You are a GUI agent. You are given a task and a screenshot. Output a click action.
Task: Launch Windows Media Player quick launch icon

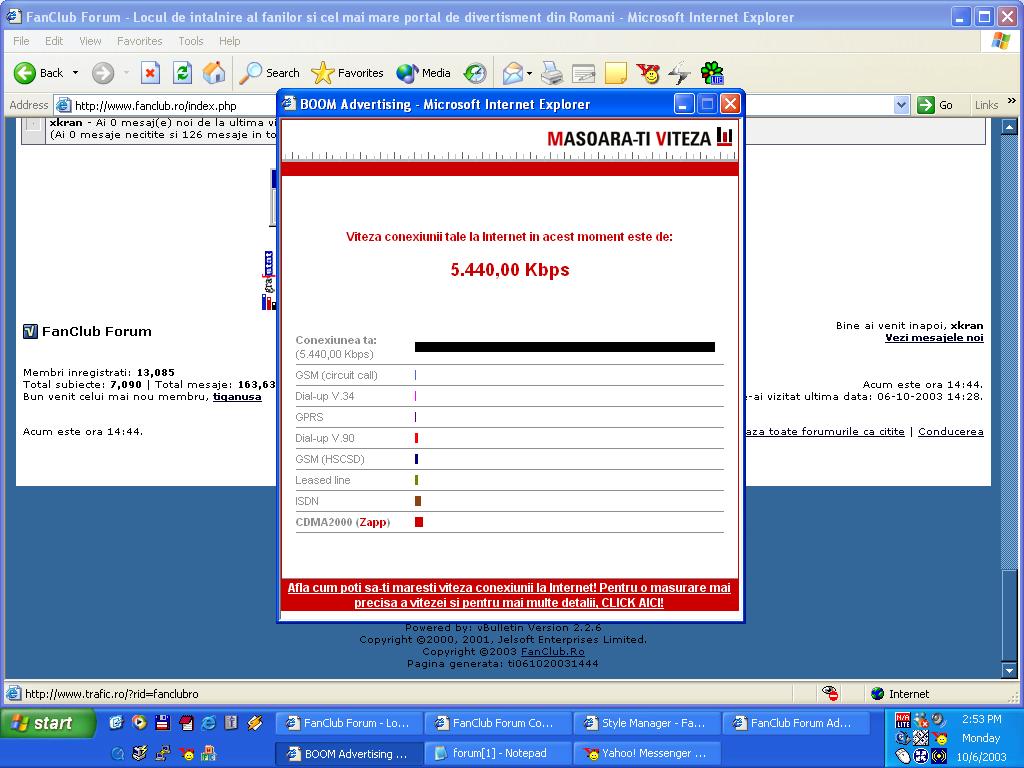pos(139,722)
